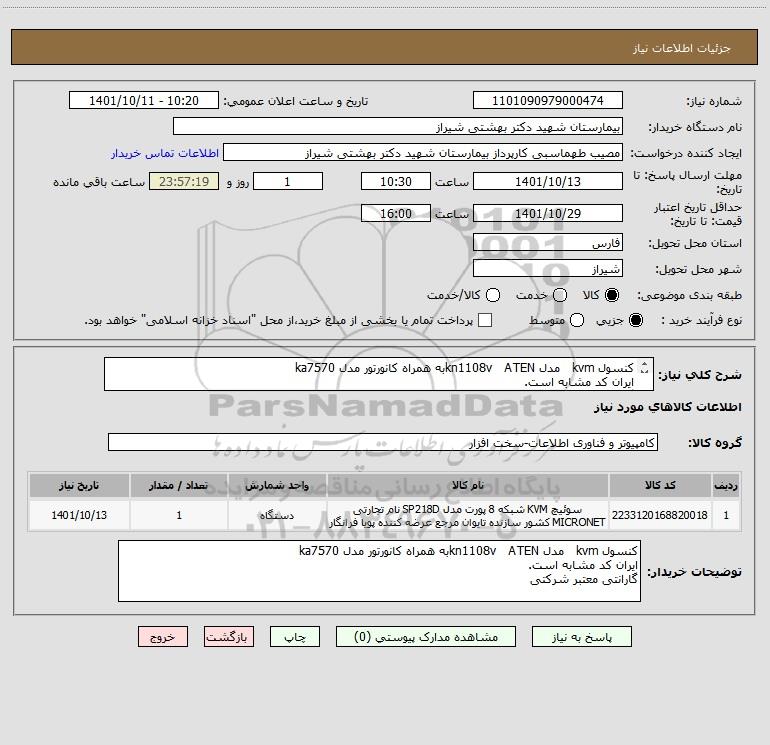Click the شرح کلی نیاز text area
770x745 pixels.
point(379,374)
